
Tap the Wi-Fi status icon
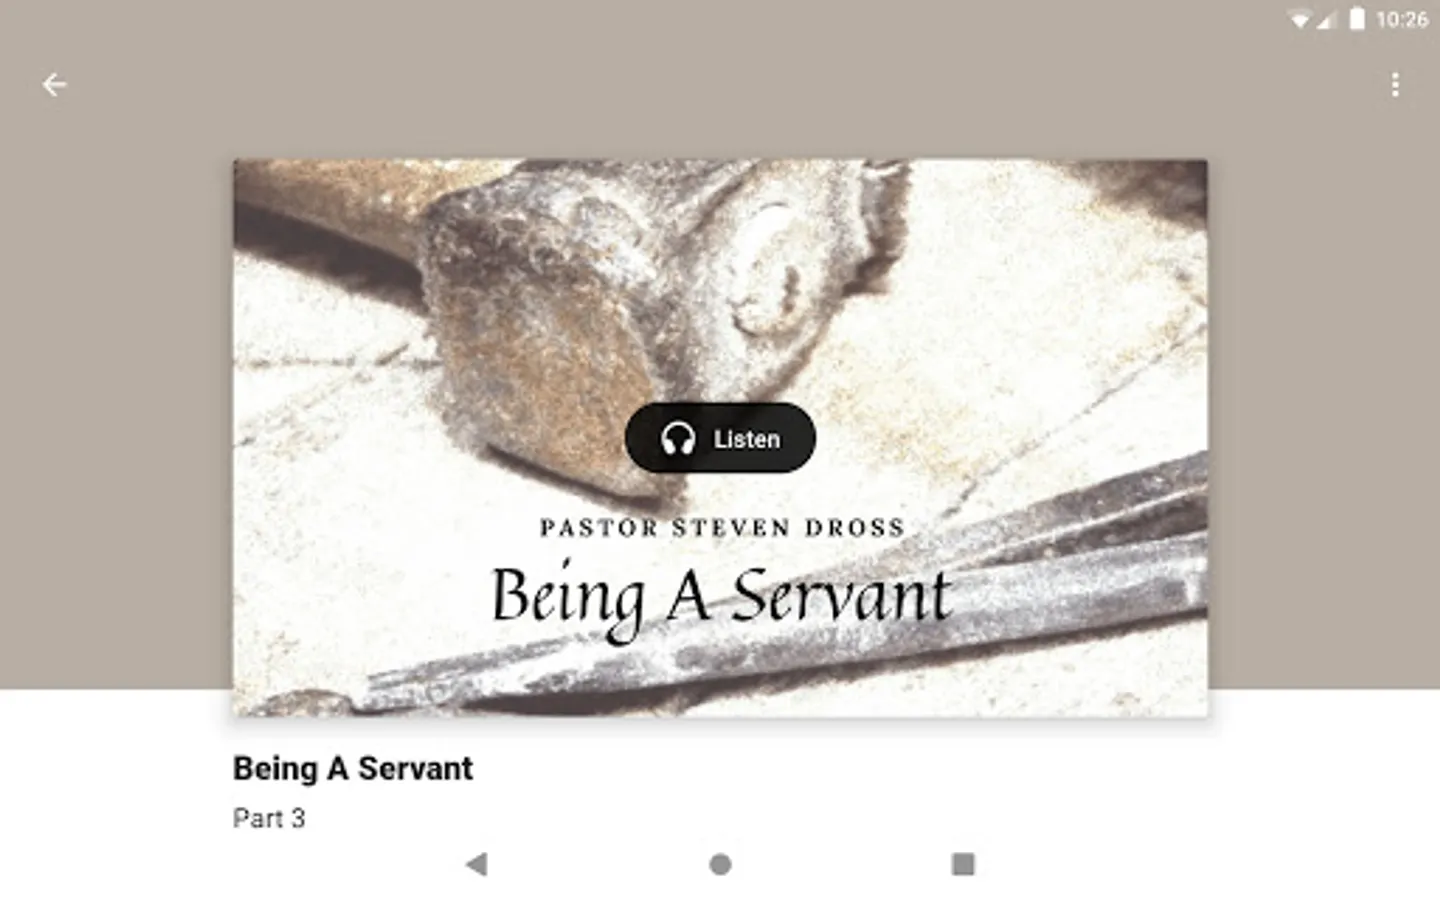(x=1299, y=19)
